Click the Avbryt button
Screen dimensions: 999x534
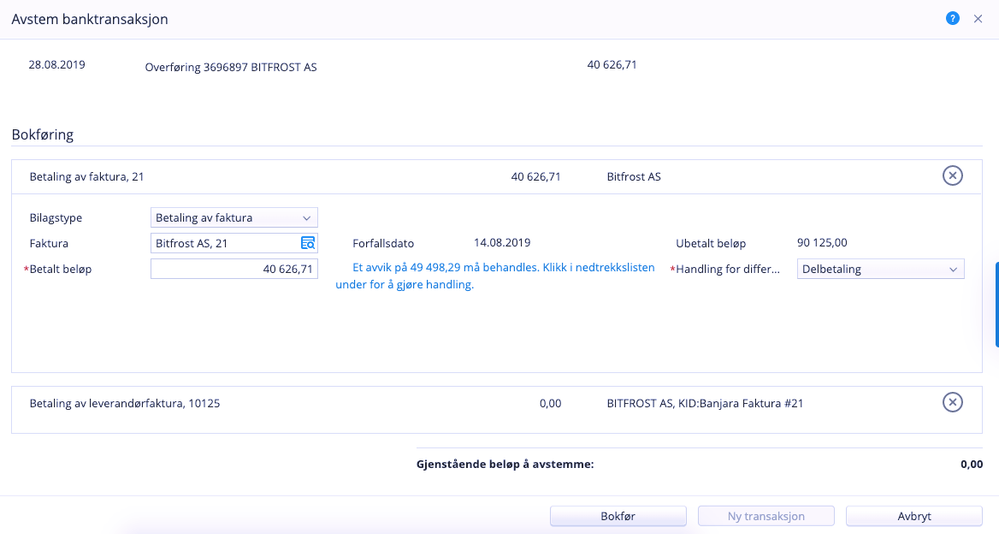click(914, 516)
